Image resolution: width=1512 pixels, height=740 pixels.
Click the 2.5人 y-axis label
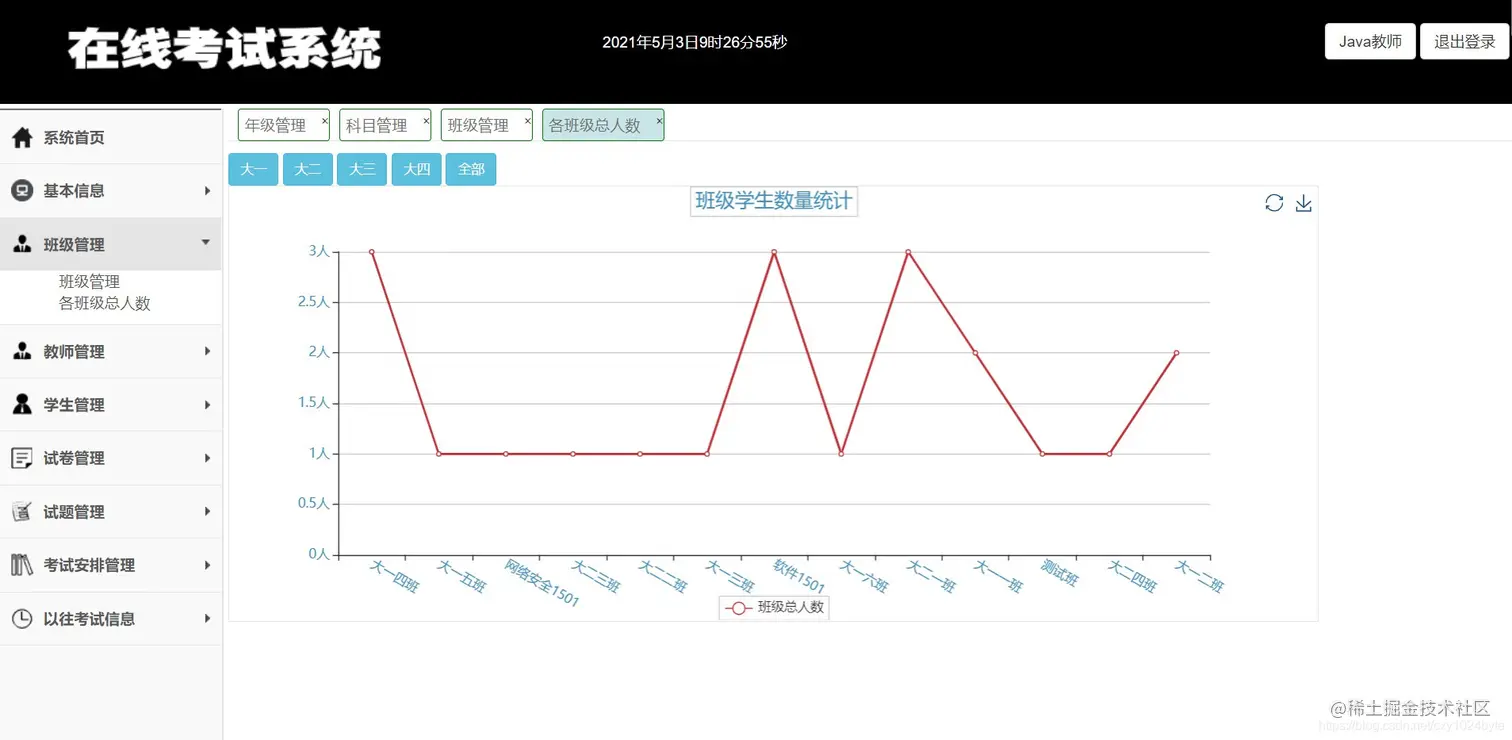[313, 302]
